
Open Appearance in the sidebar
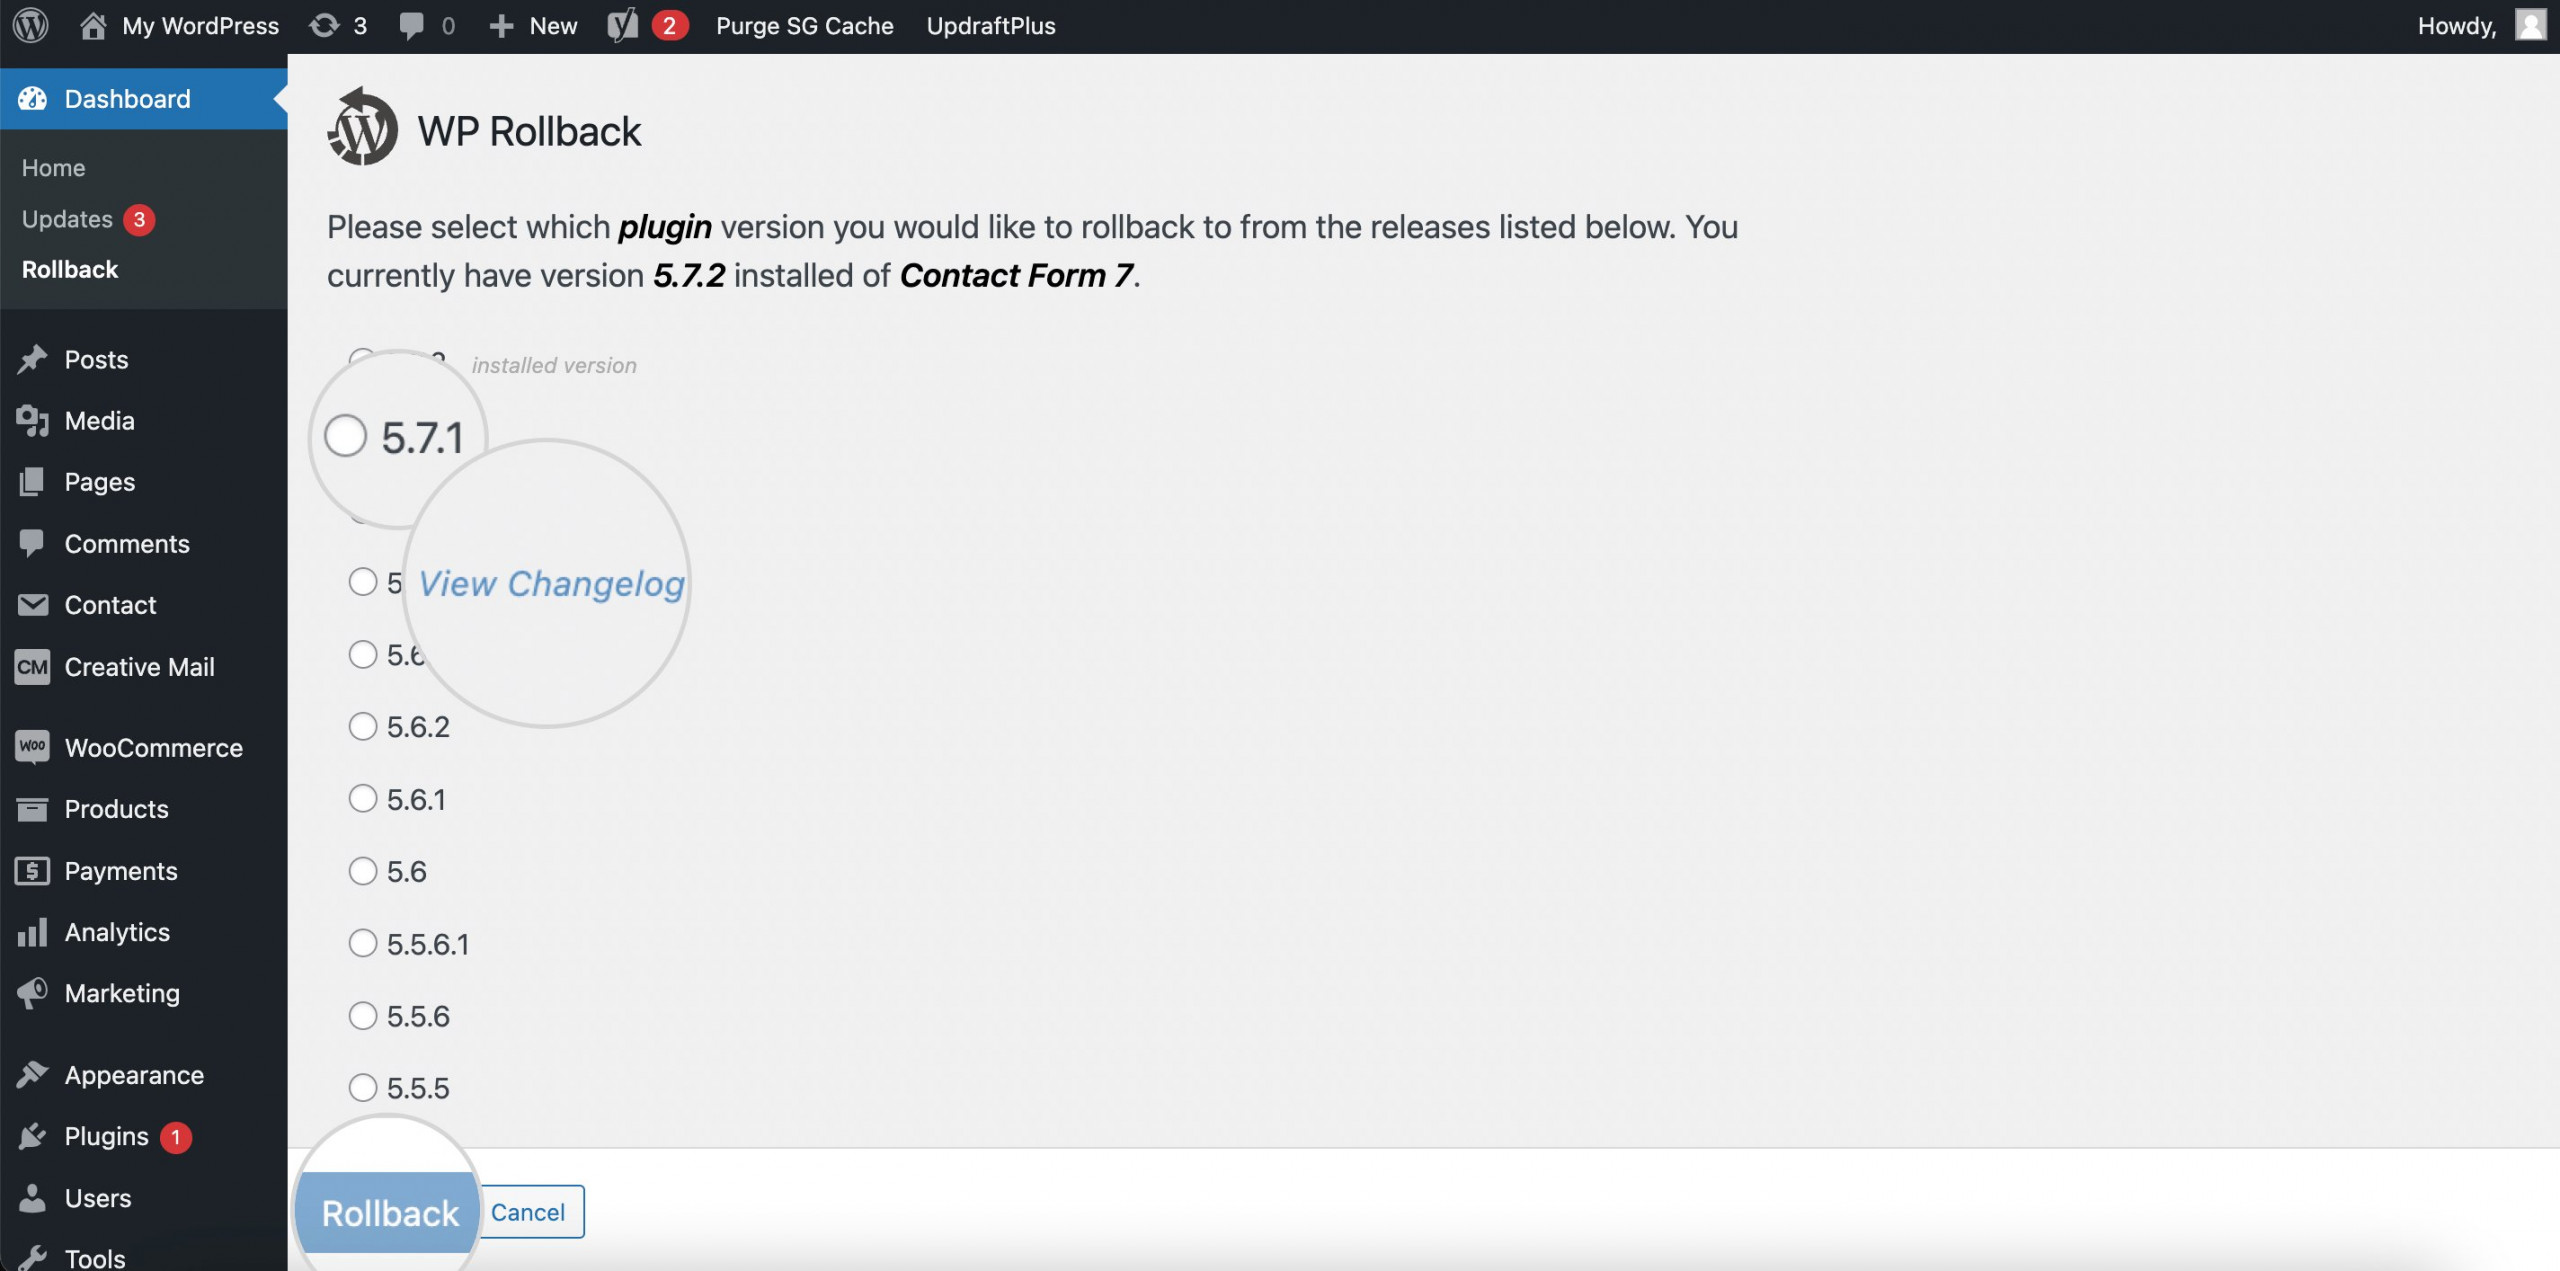pyautogui.click(x=134, y=1075)
